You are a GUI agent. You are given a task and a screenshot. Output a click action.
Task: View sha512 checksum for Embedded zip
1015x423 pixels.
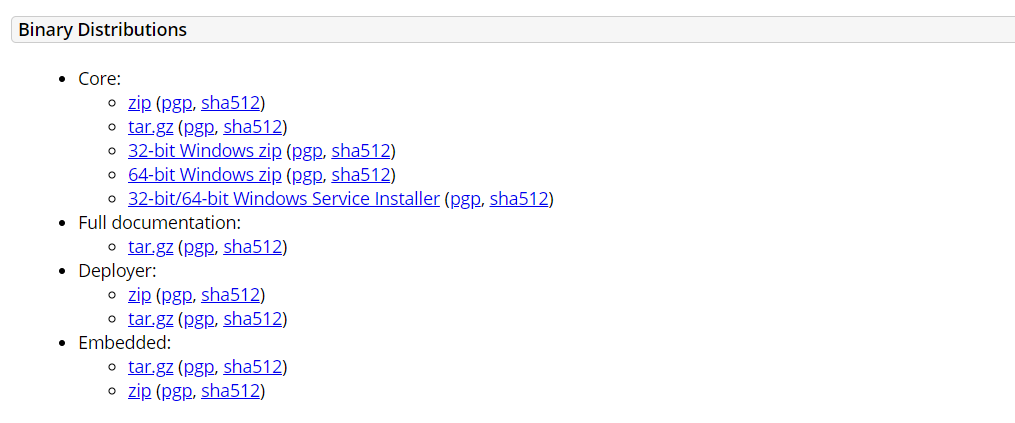tap(230, 391)
